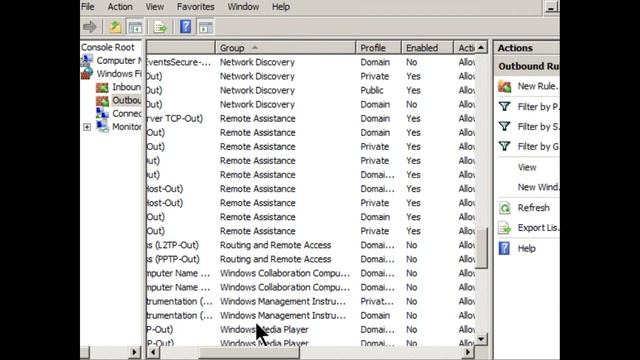640x360 pixels.
Task: Click the rule list scroll up arrow
Action: pos(481,48)
